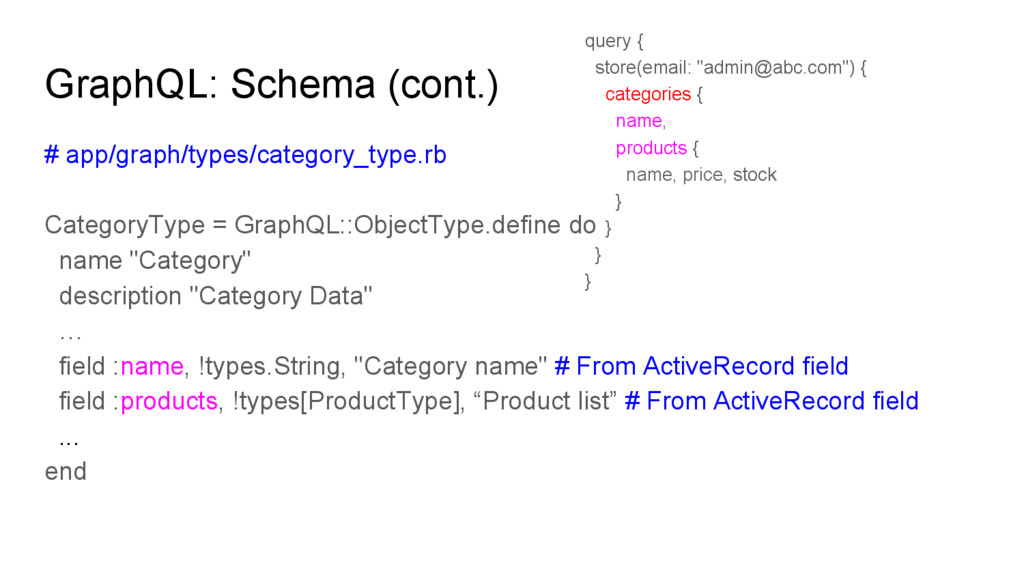This screenshot has width=1024, height=576.
Task: Click the first '# From ActiveRecord field' comment
Action: [x=701, y=366]
